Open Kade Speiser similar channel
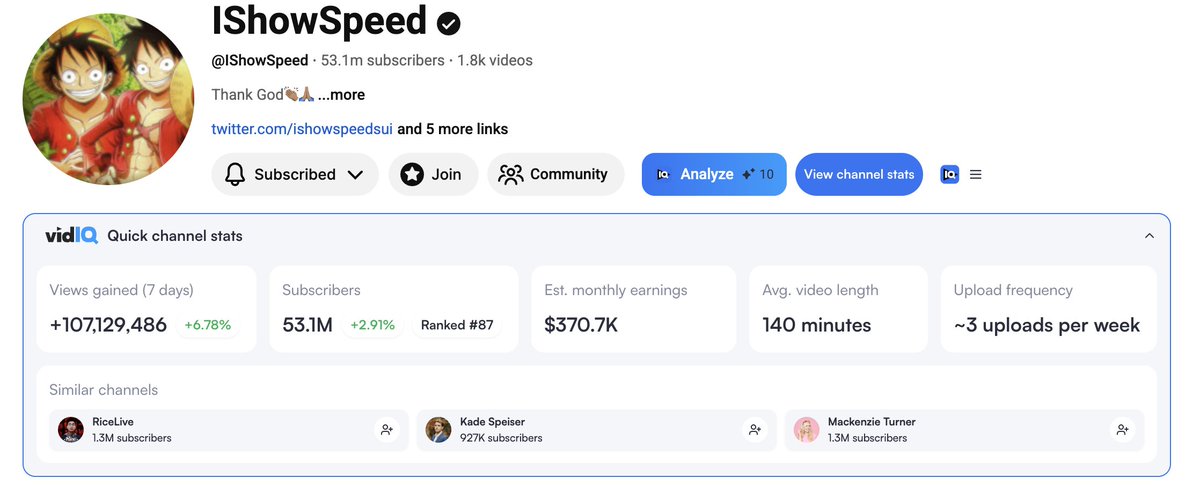Screen dimensions: 1200x485 tap(596, 430)
